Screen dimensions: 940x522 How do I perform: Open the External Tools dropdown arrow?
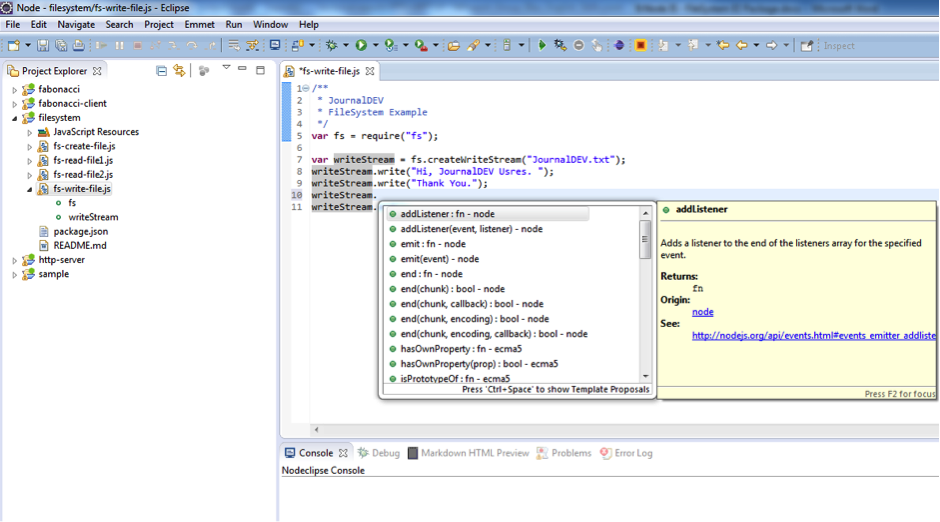(436, 46)
